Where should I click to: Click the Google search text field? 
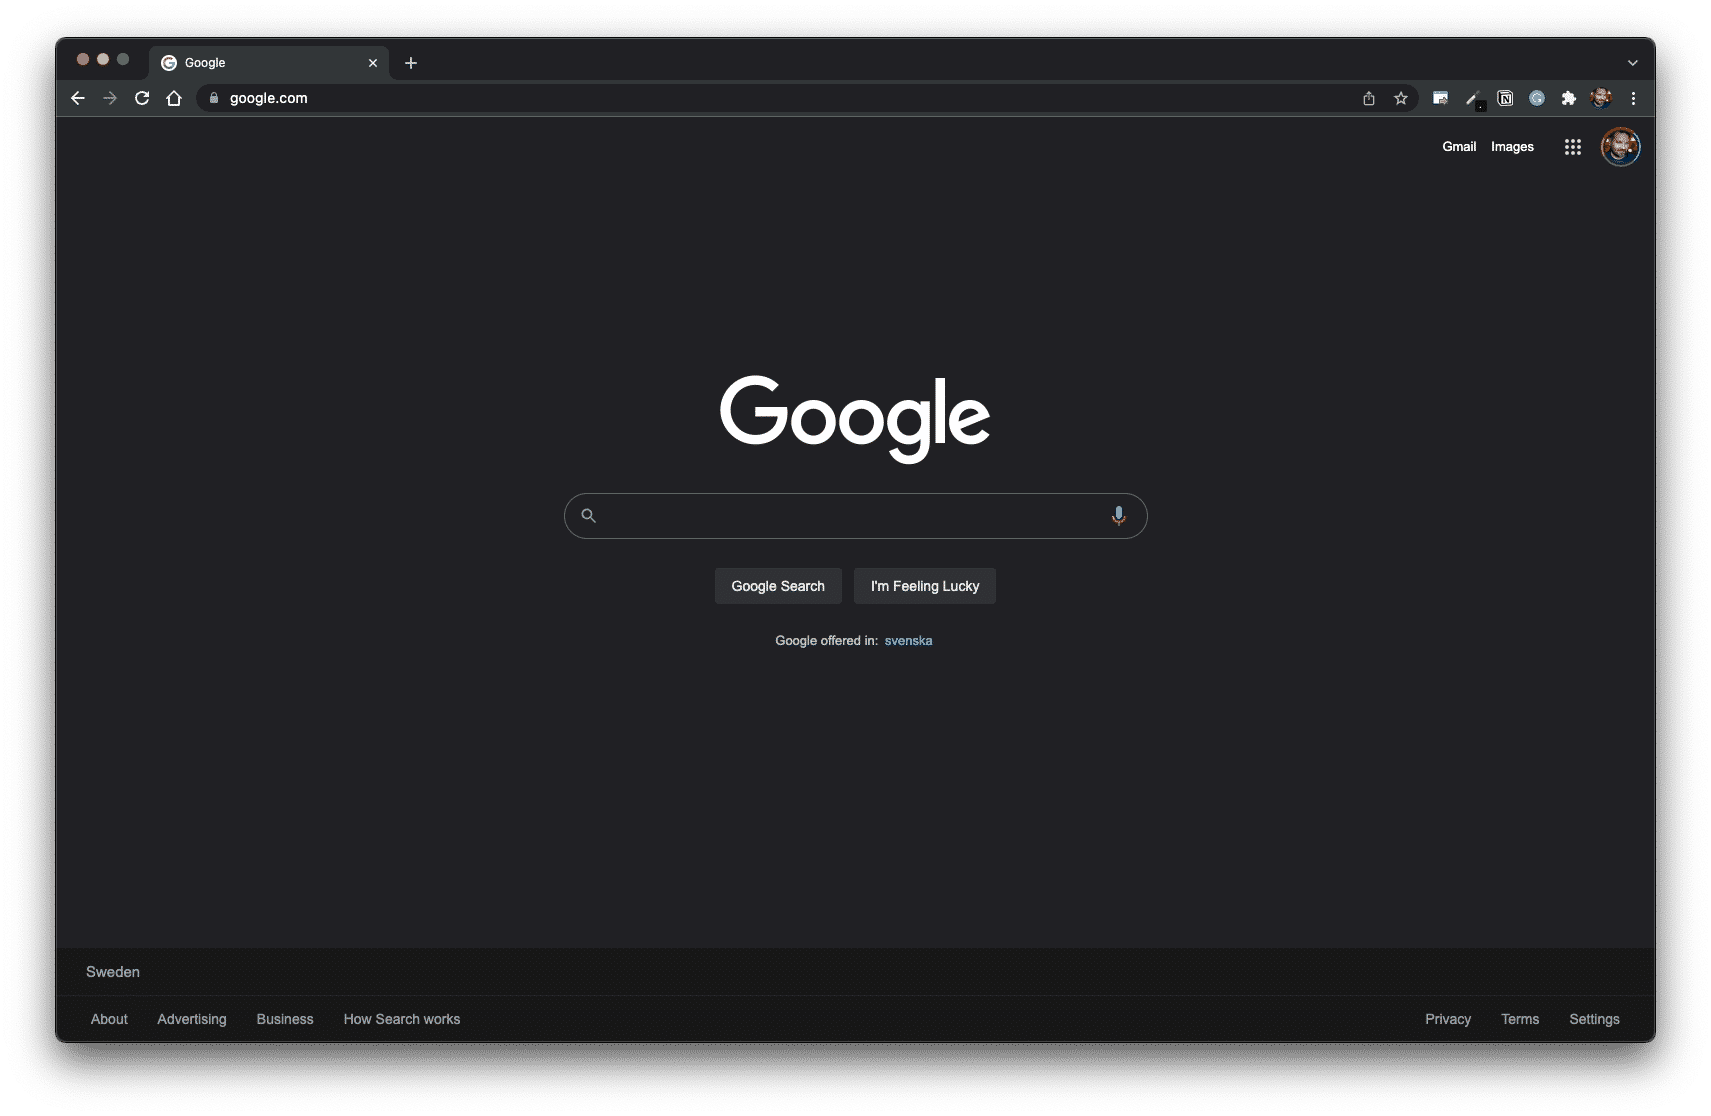(x=855, y=516)
